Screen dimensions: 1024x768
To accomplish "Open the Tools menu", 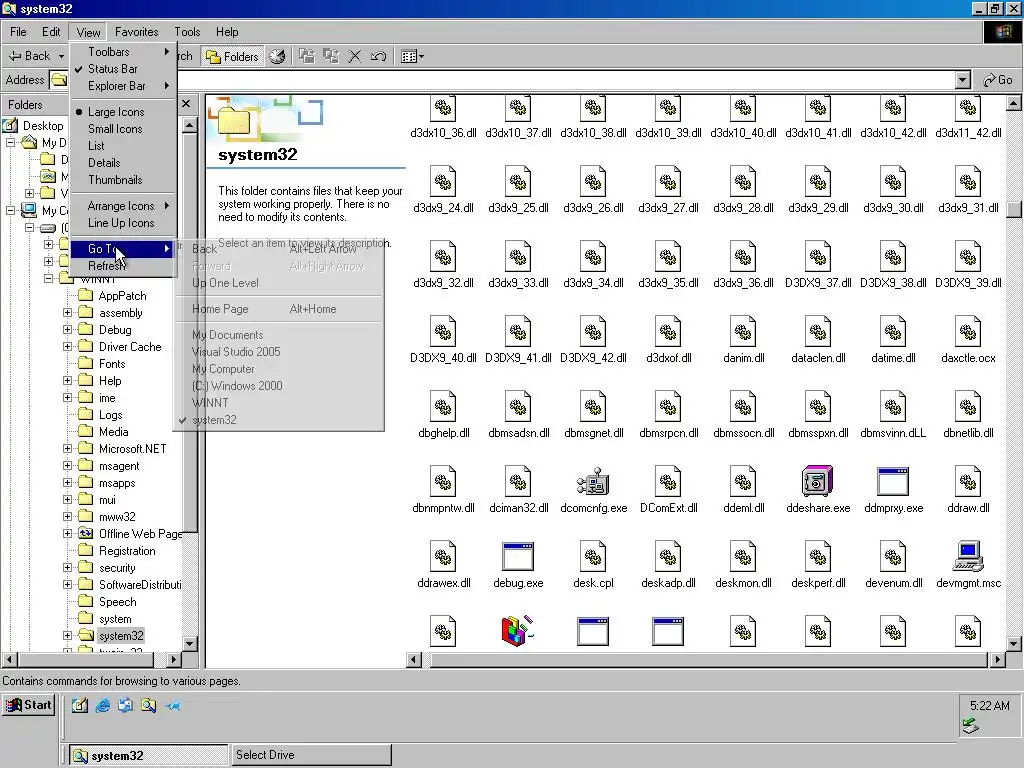I will click(x=187, y=31).
